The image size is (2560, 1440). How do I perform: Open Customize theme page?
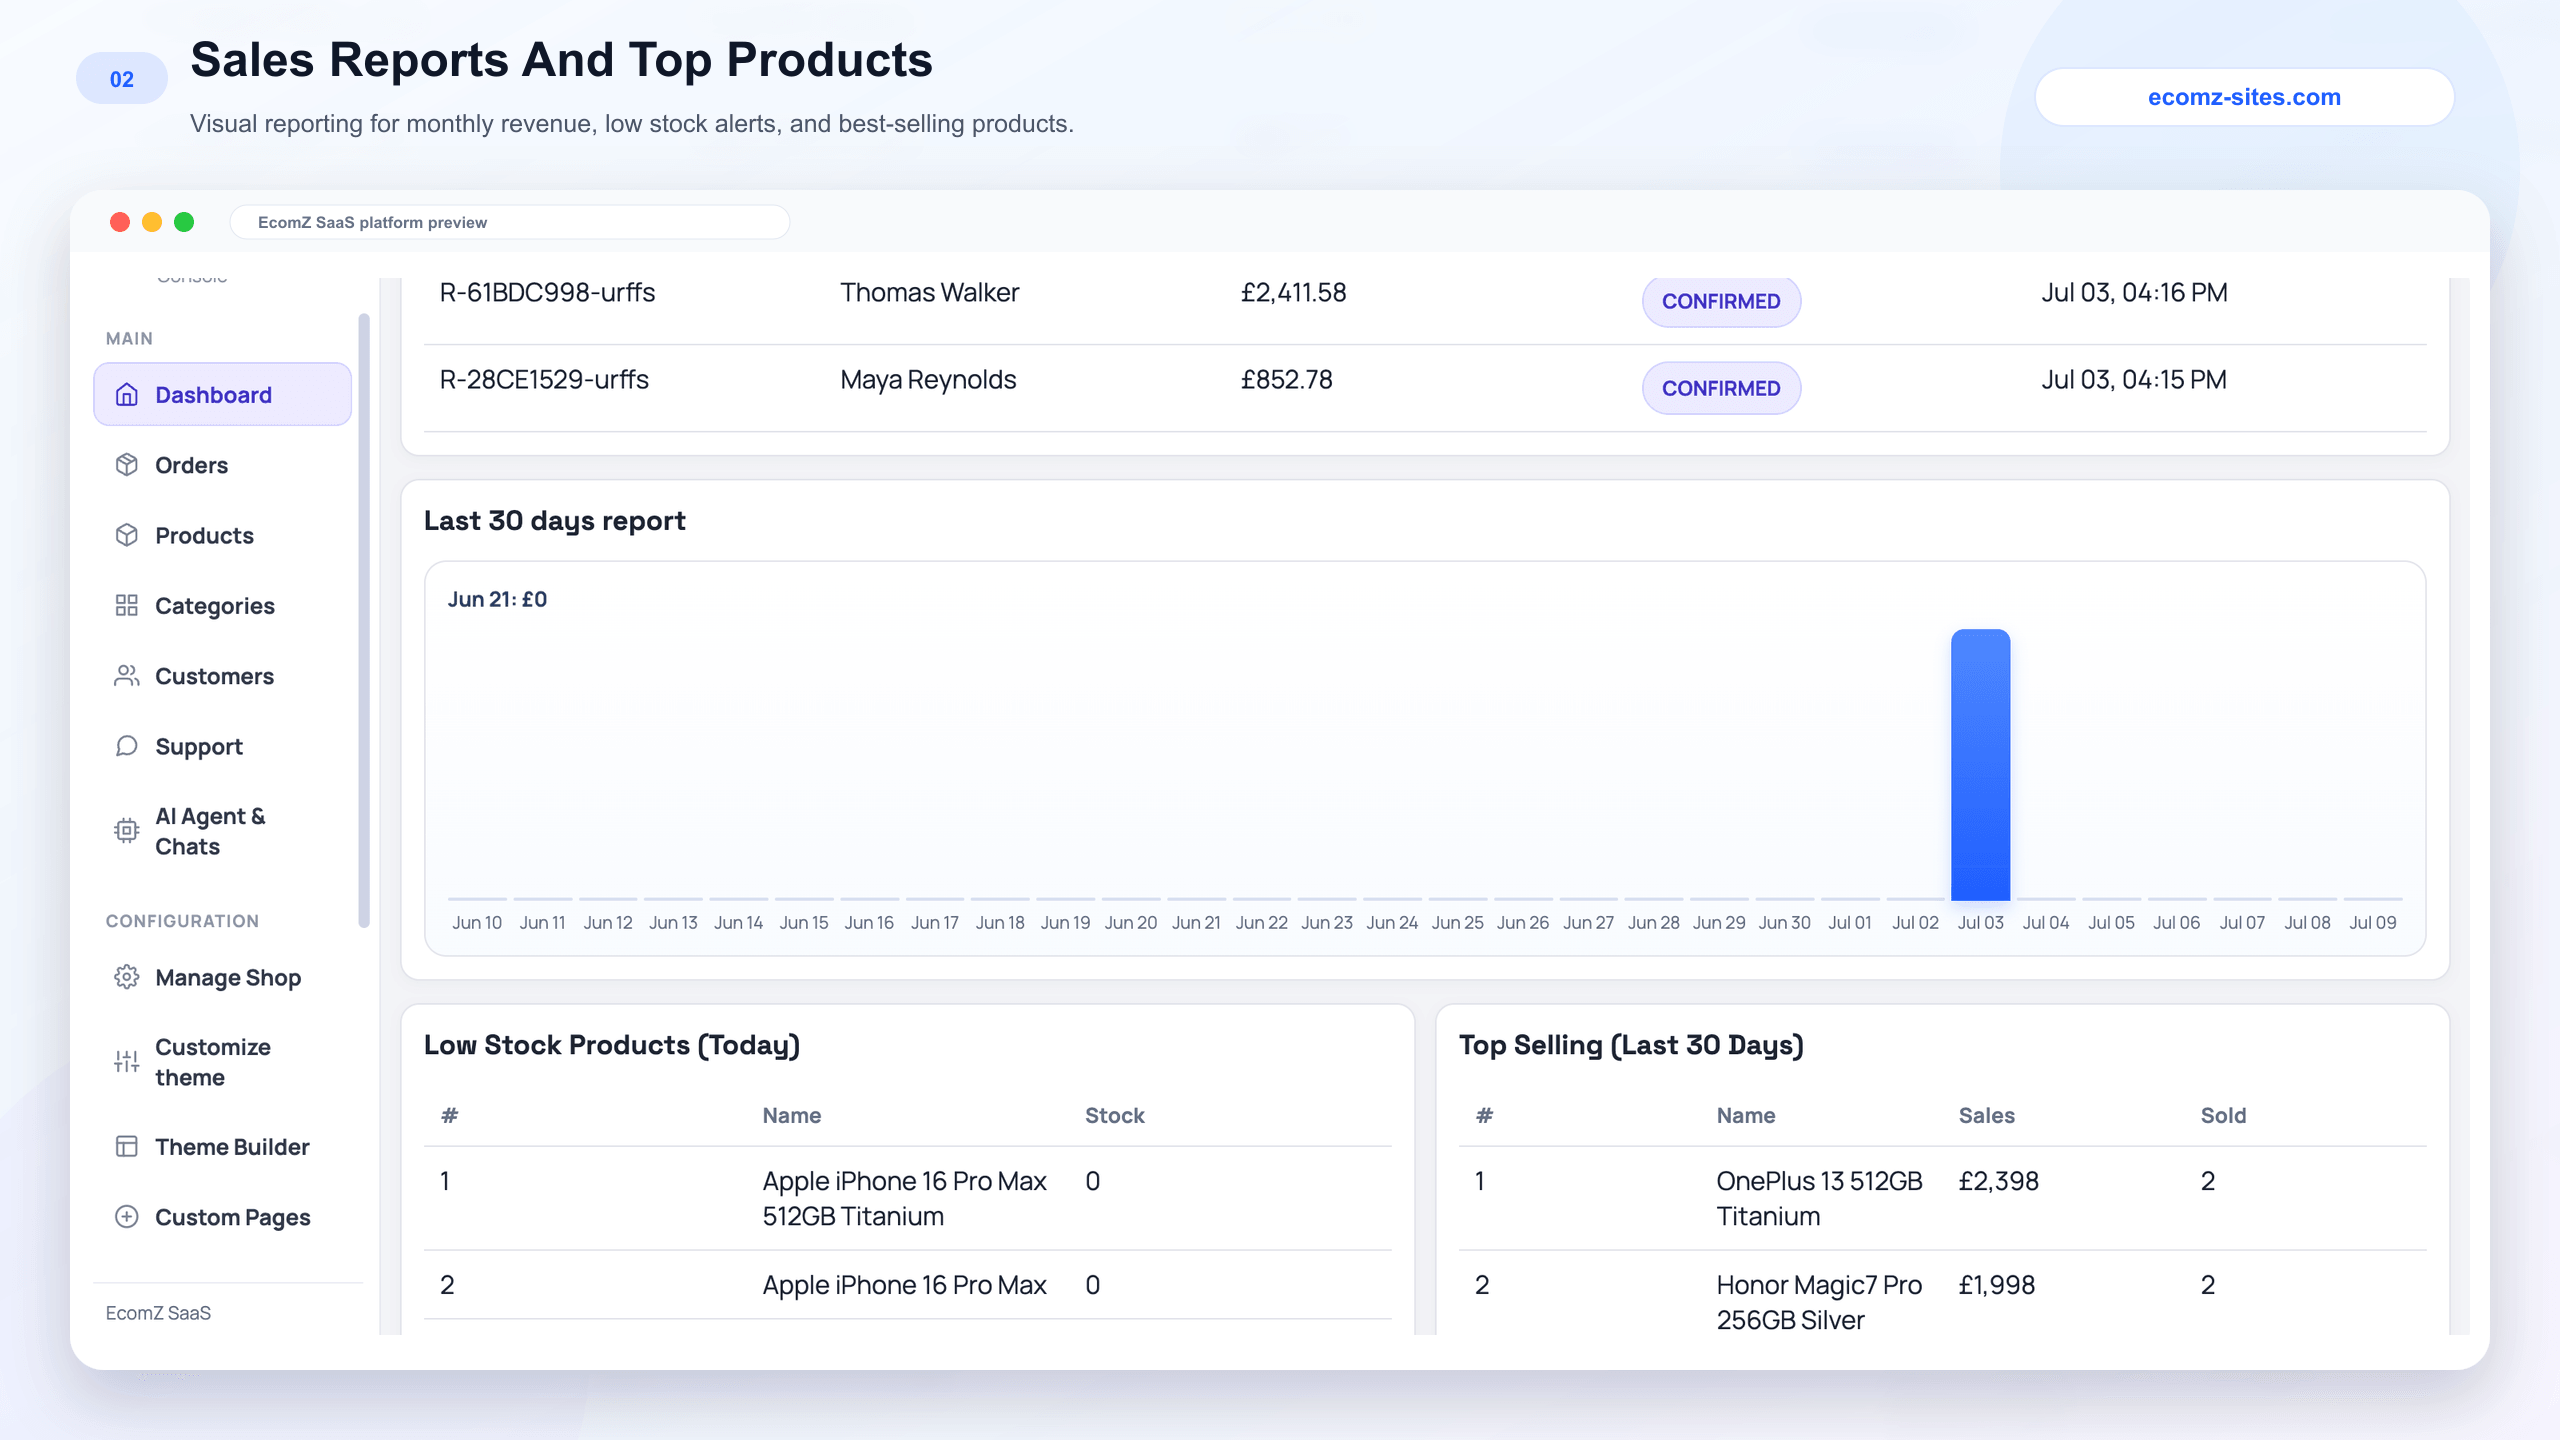pyautogui.click(x=222, y=1062)
